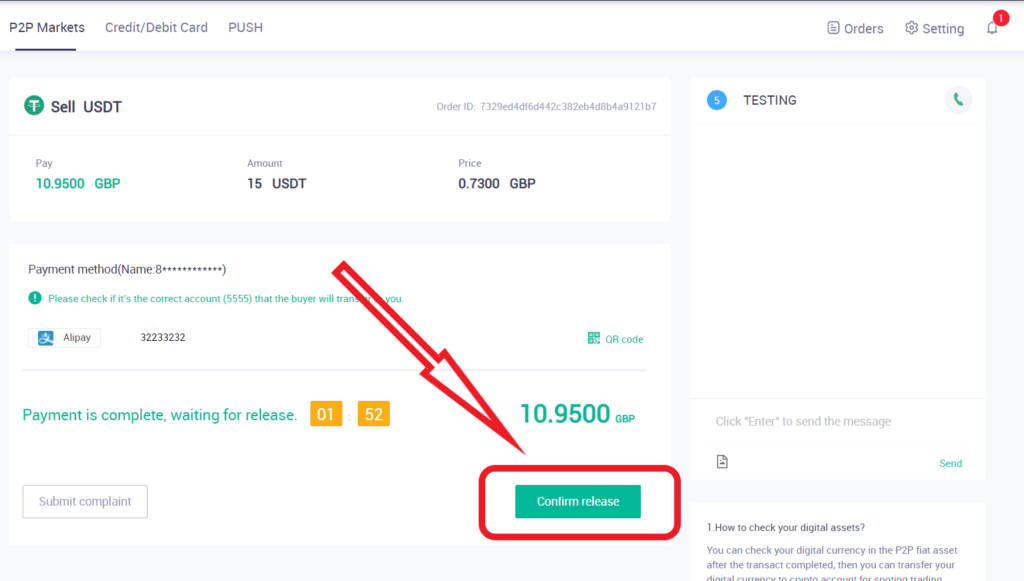Open the Setting menu
Screen dimensions: 1024x581
[934, 28]
